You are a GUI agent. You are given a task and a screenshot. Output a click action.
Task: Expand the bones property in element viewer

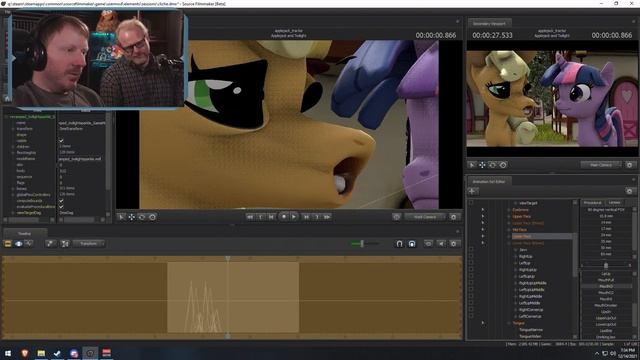click(13, 189)
